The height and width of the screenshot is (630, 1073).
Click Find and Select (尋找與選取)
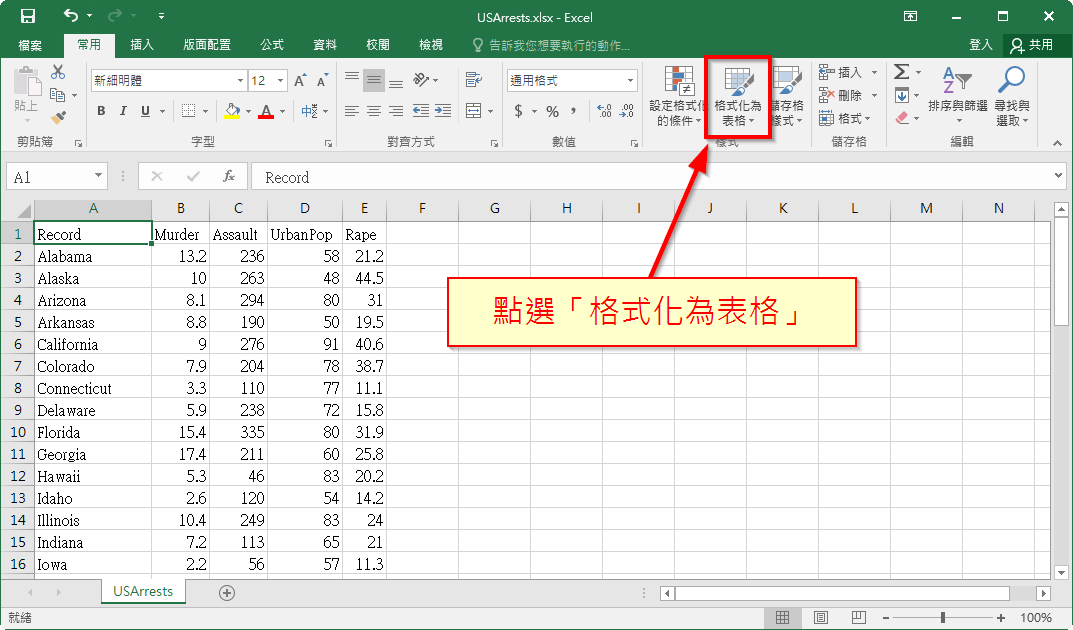click(1013, 95)
